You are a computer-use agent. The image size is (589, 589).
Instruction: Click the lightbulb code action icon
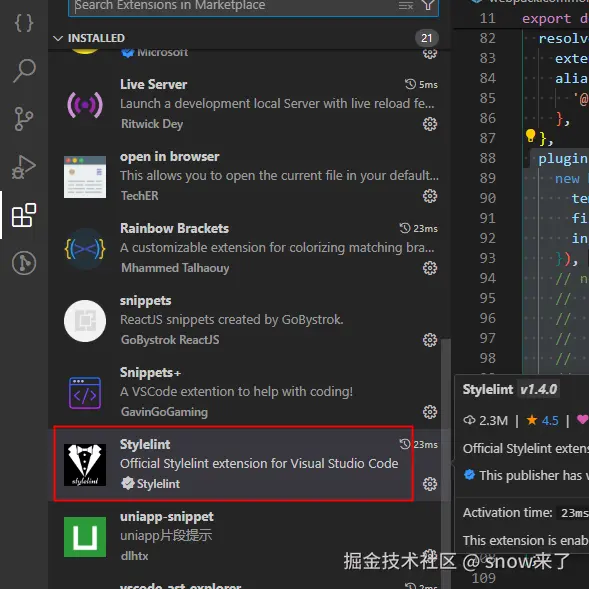click(x=530, y=136)
